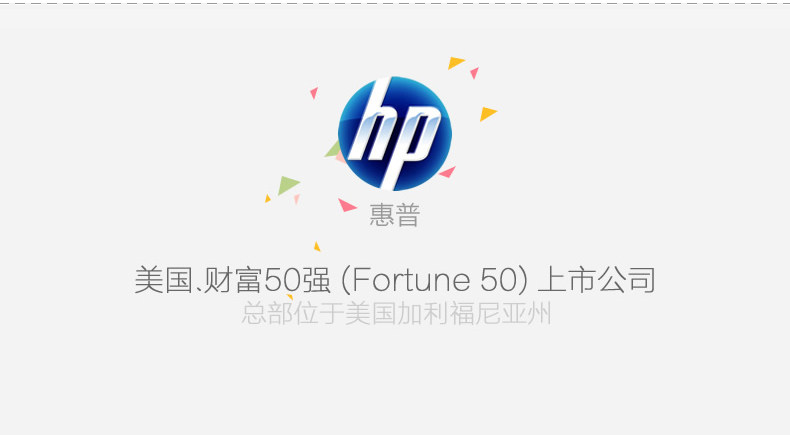This screenshot has width=790, height=435.
Task: Select the large green triangle lower-left of the logo
Action: coord(288,185)
